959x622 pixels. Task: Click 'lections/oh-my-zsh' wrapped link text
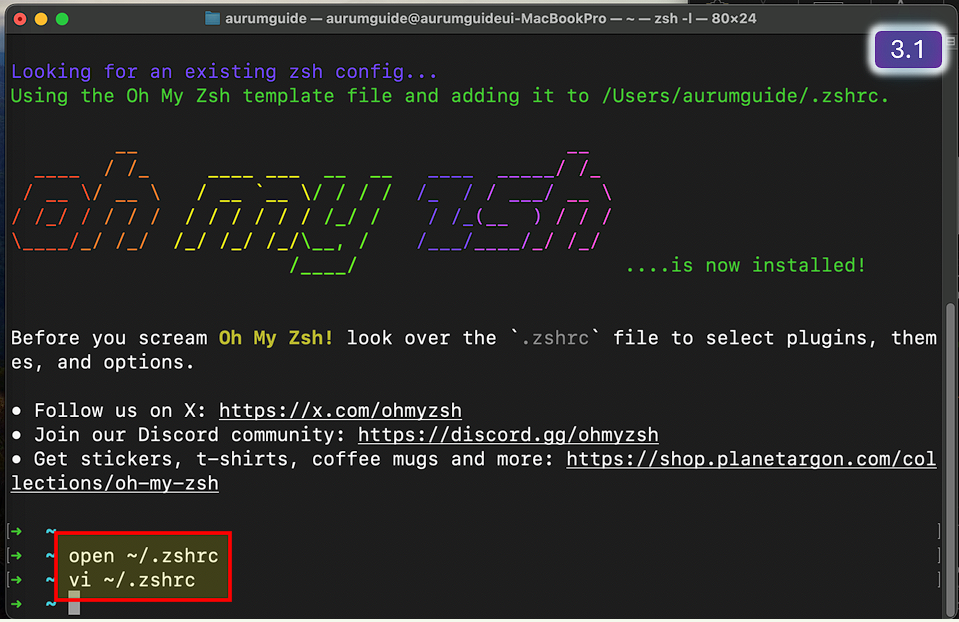click(114, 483)
